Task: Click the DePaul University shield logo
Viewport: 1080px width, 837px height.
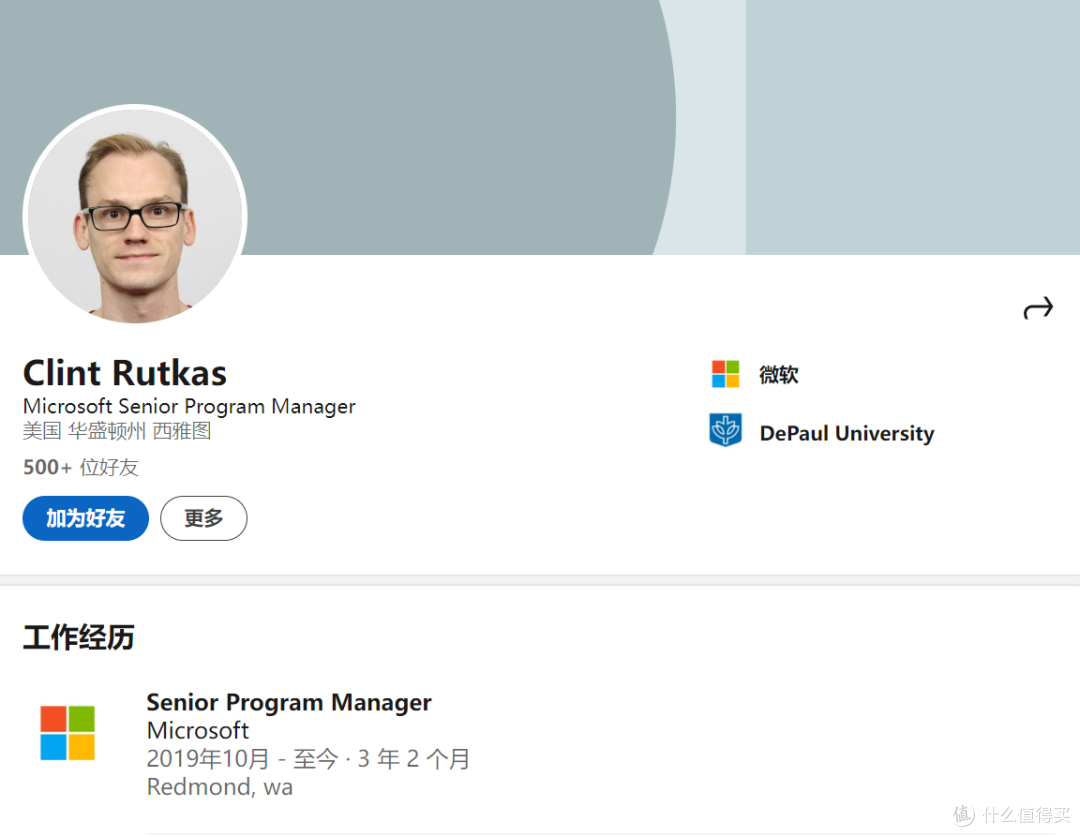Action: [x=725, y=430]
